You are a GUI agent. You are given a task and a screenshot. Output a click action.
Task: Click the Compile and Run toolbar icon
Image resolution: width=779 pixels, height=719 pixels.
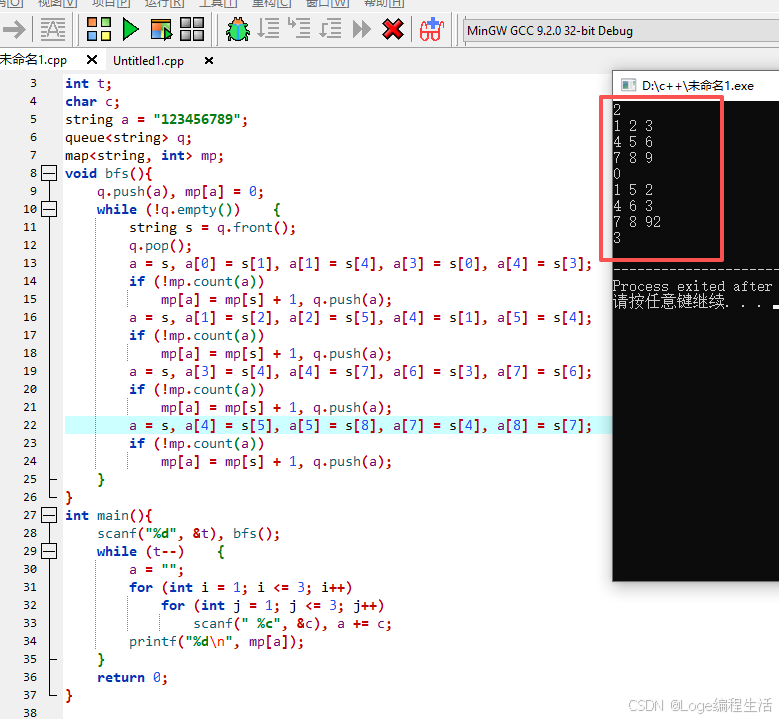pos(161,29)
